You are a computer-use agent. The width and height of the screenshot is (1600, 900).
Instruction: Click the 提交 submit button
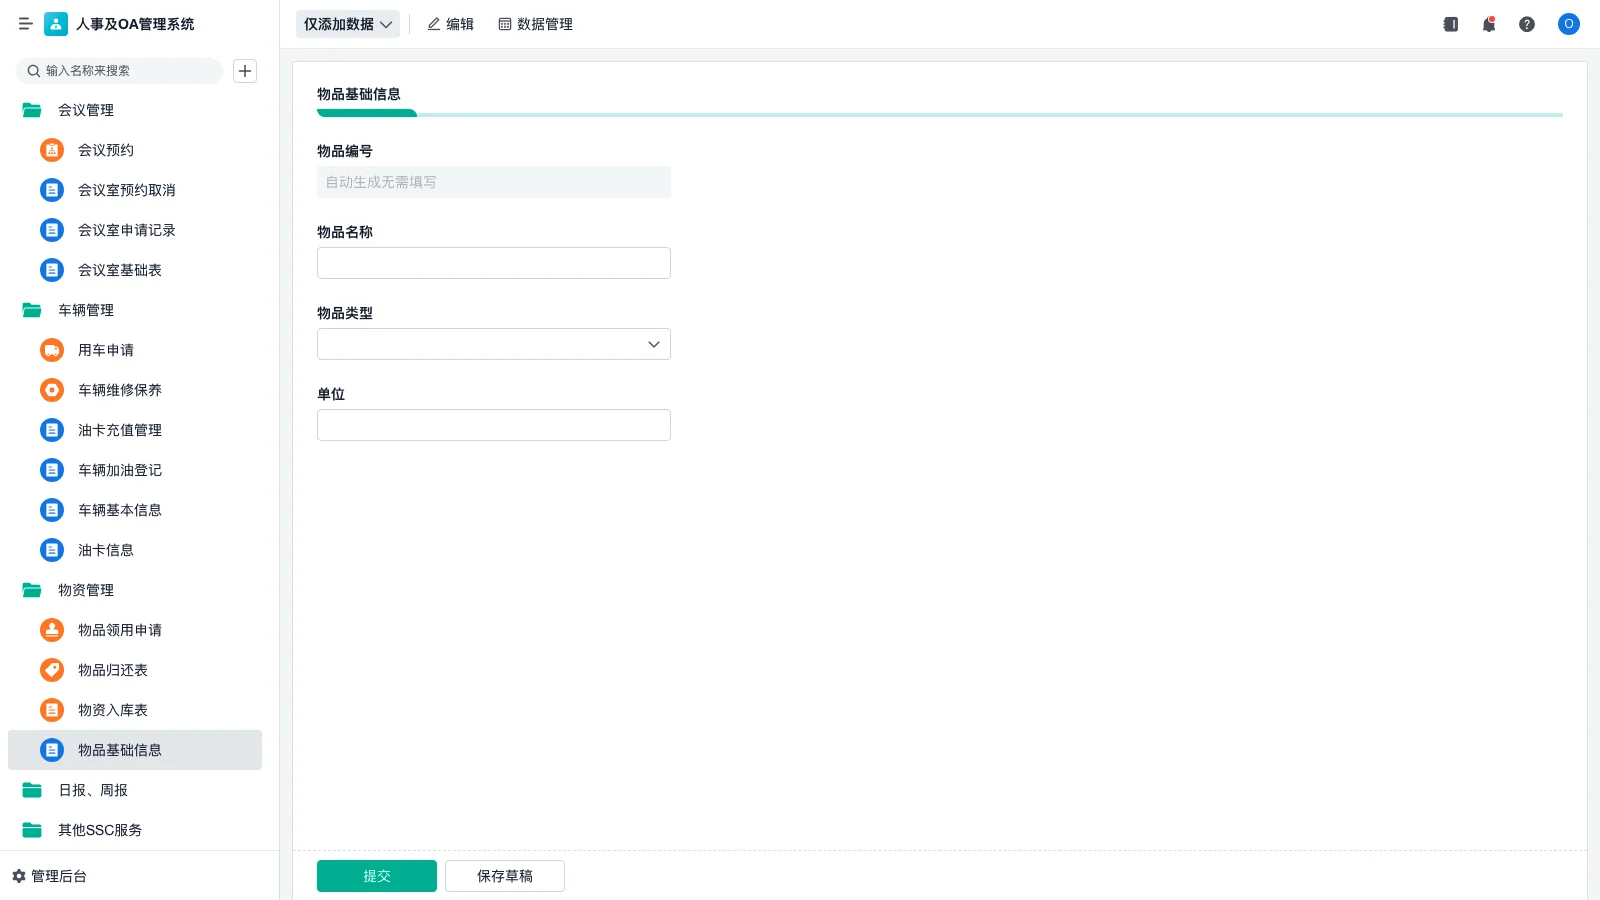point(376,875)
